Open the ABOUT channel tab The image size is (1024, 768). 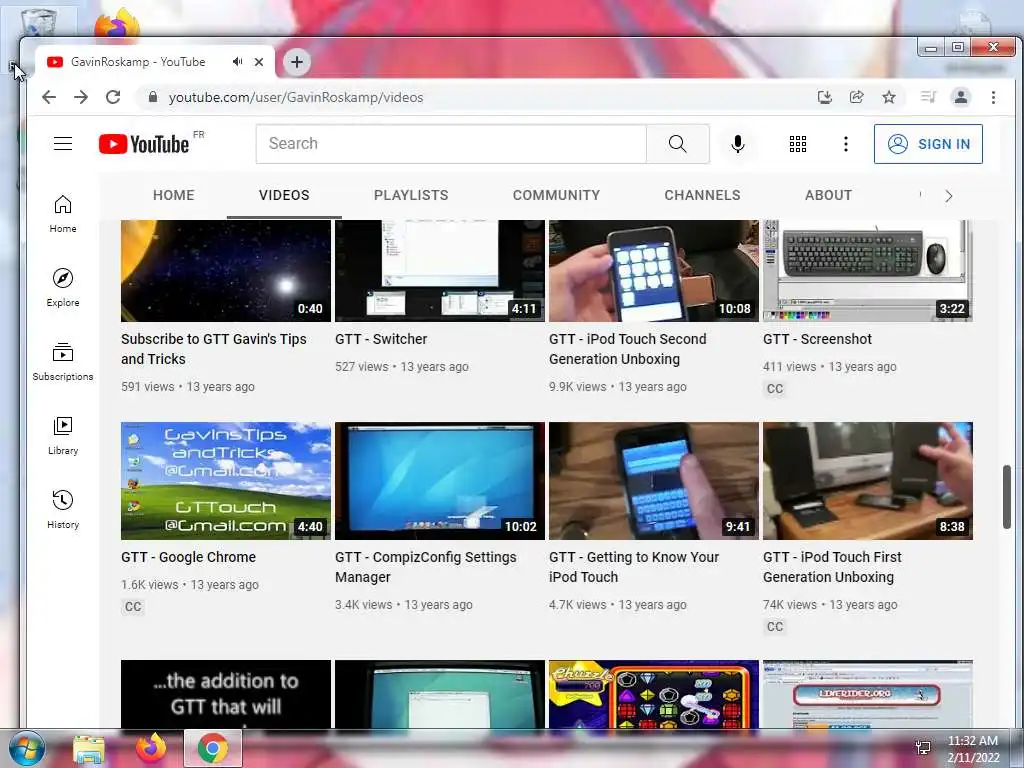click(x=829, y=195)
